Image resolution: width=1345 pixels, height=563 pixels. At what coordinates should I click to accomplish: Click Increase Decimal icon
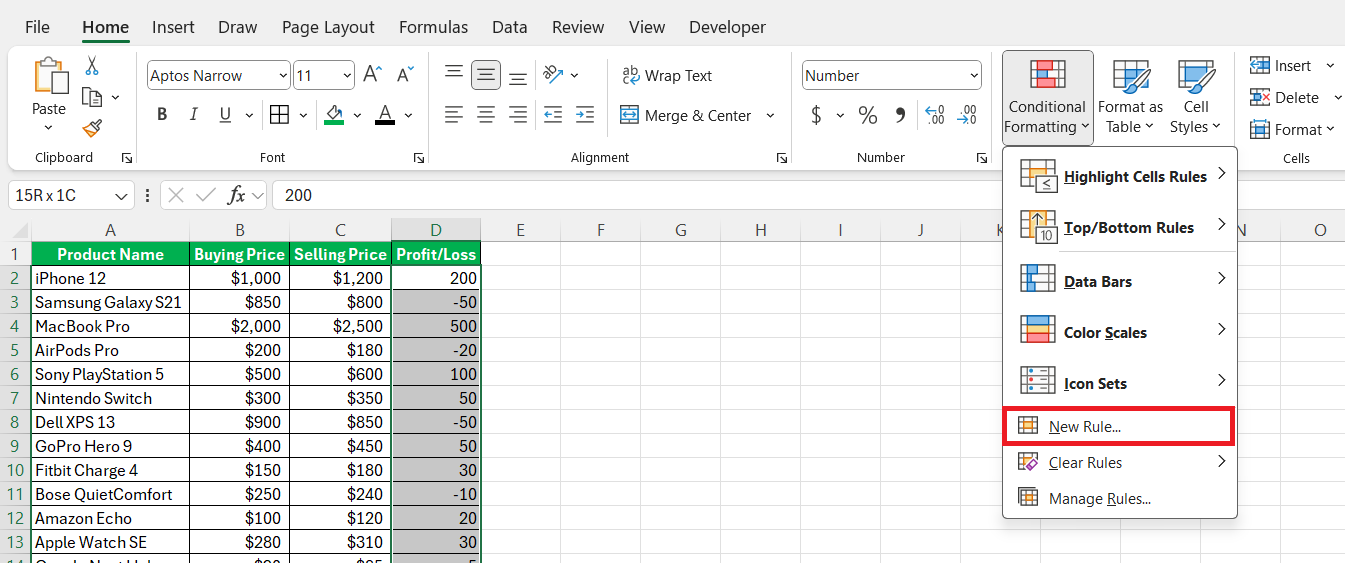click(x=935, y=115)
